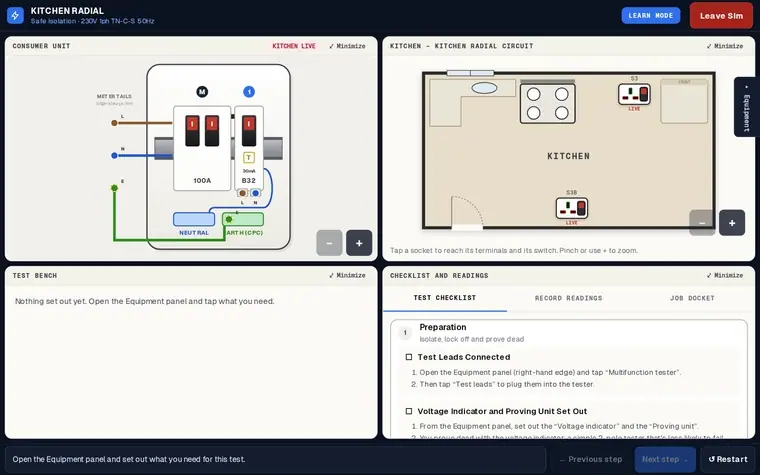760x475 pixels.
Task: Select the Neutral bar in consumer unit
Action: coord(194,219)
